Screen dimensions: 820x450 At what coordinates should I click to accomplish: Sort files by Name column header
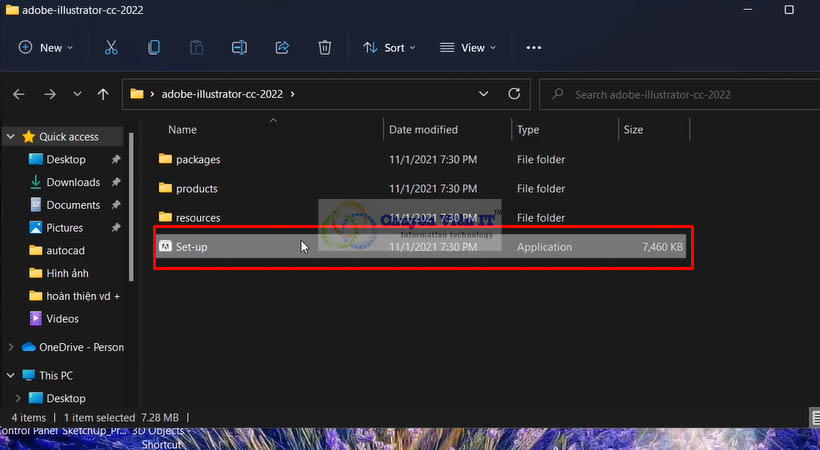182,129
